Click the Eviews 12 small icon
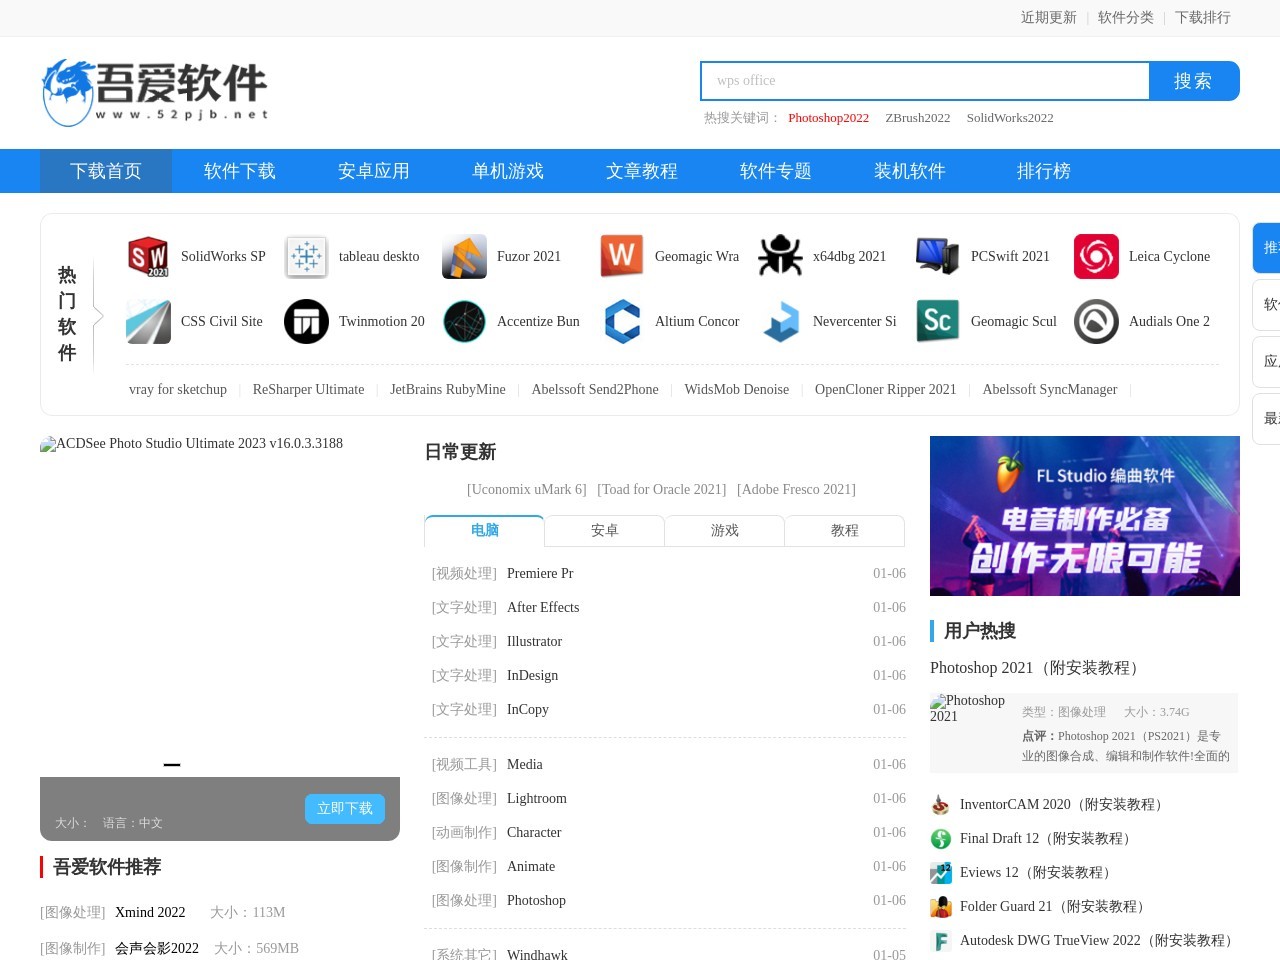 941,873
